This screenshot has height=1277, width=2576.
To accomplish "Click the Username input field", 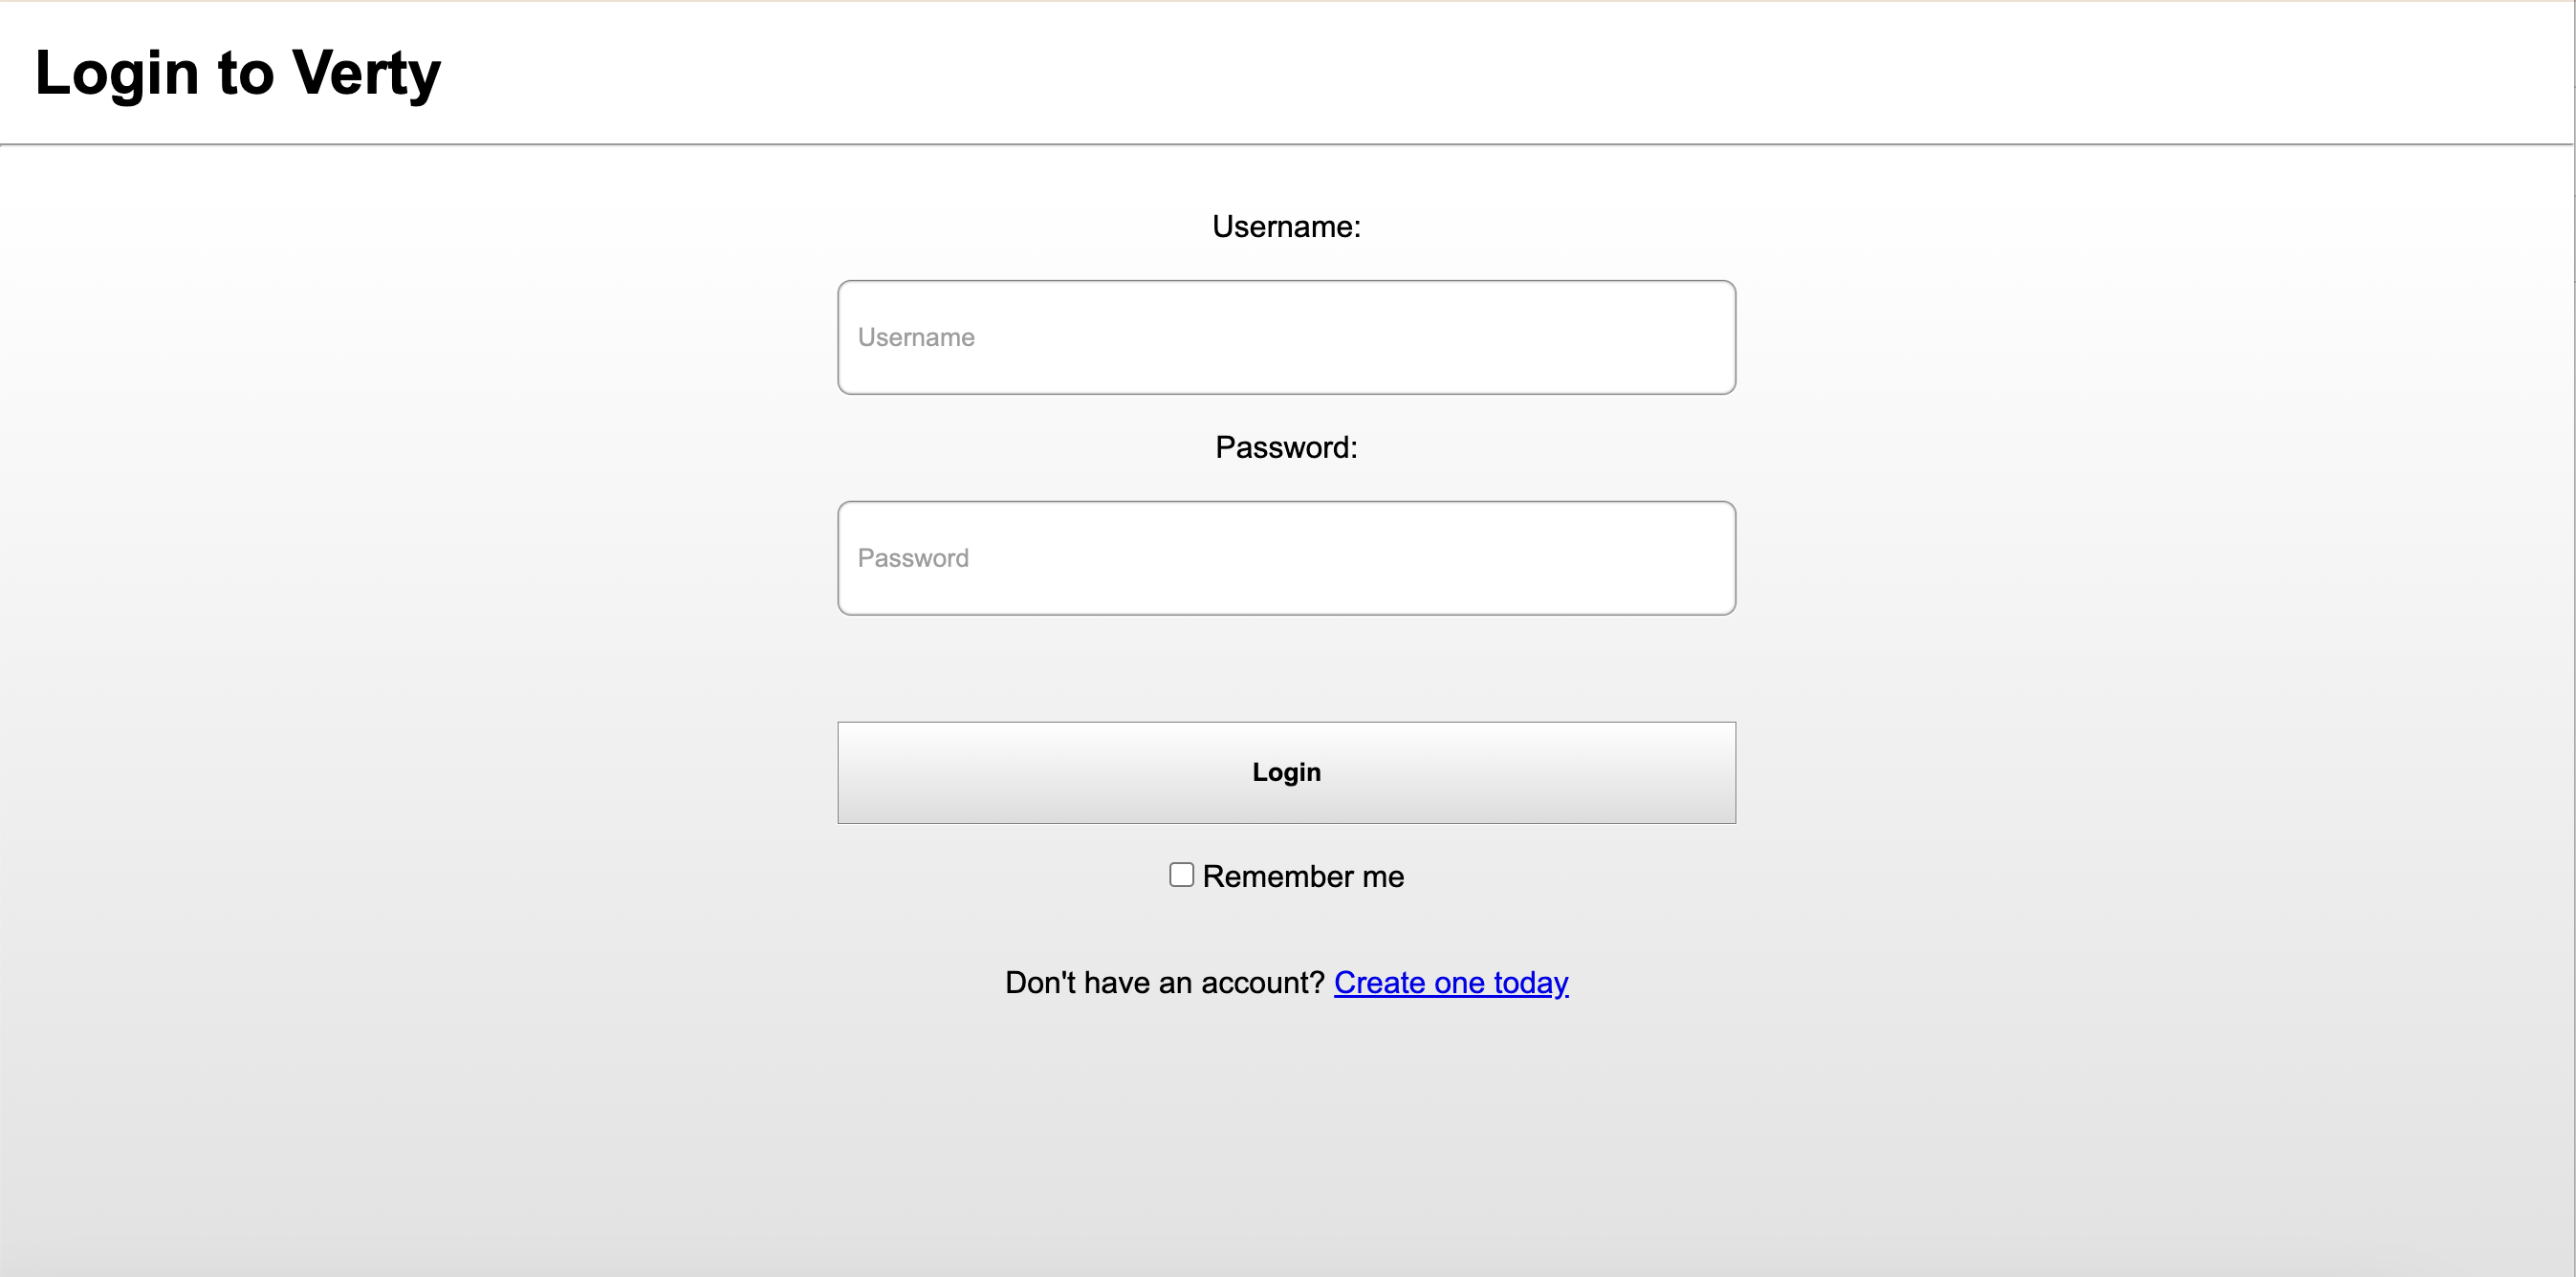I will click(1286, 337).
